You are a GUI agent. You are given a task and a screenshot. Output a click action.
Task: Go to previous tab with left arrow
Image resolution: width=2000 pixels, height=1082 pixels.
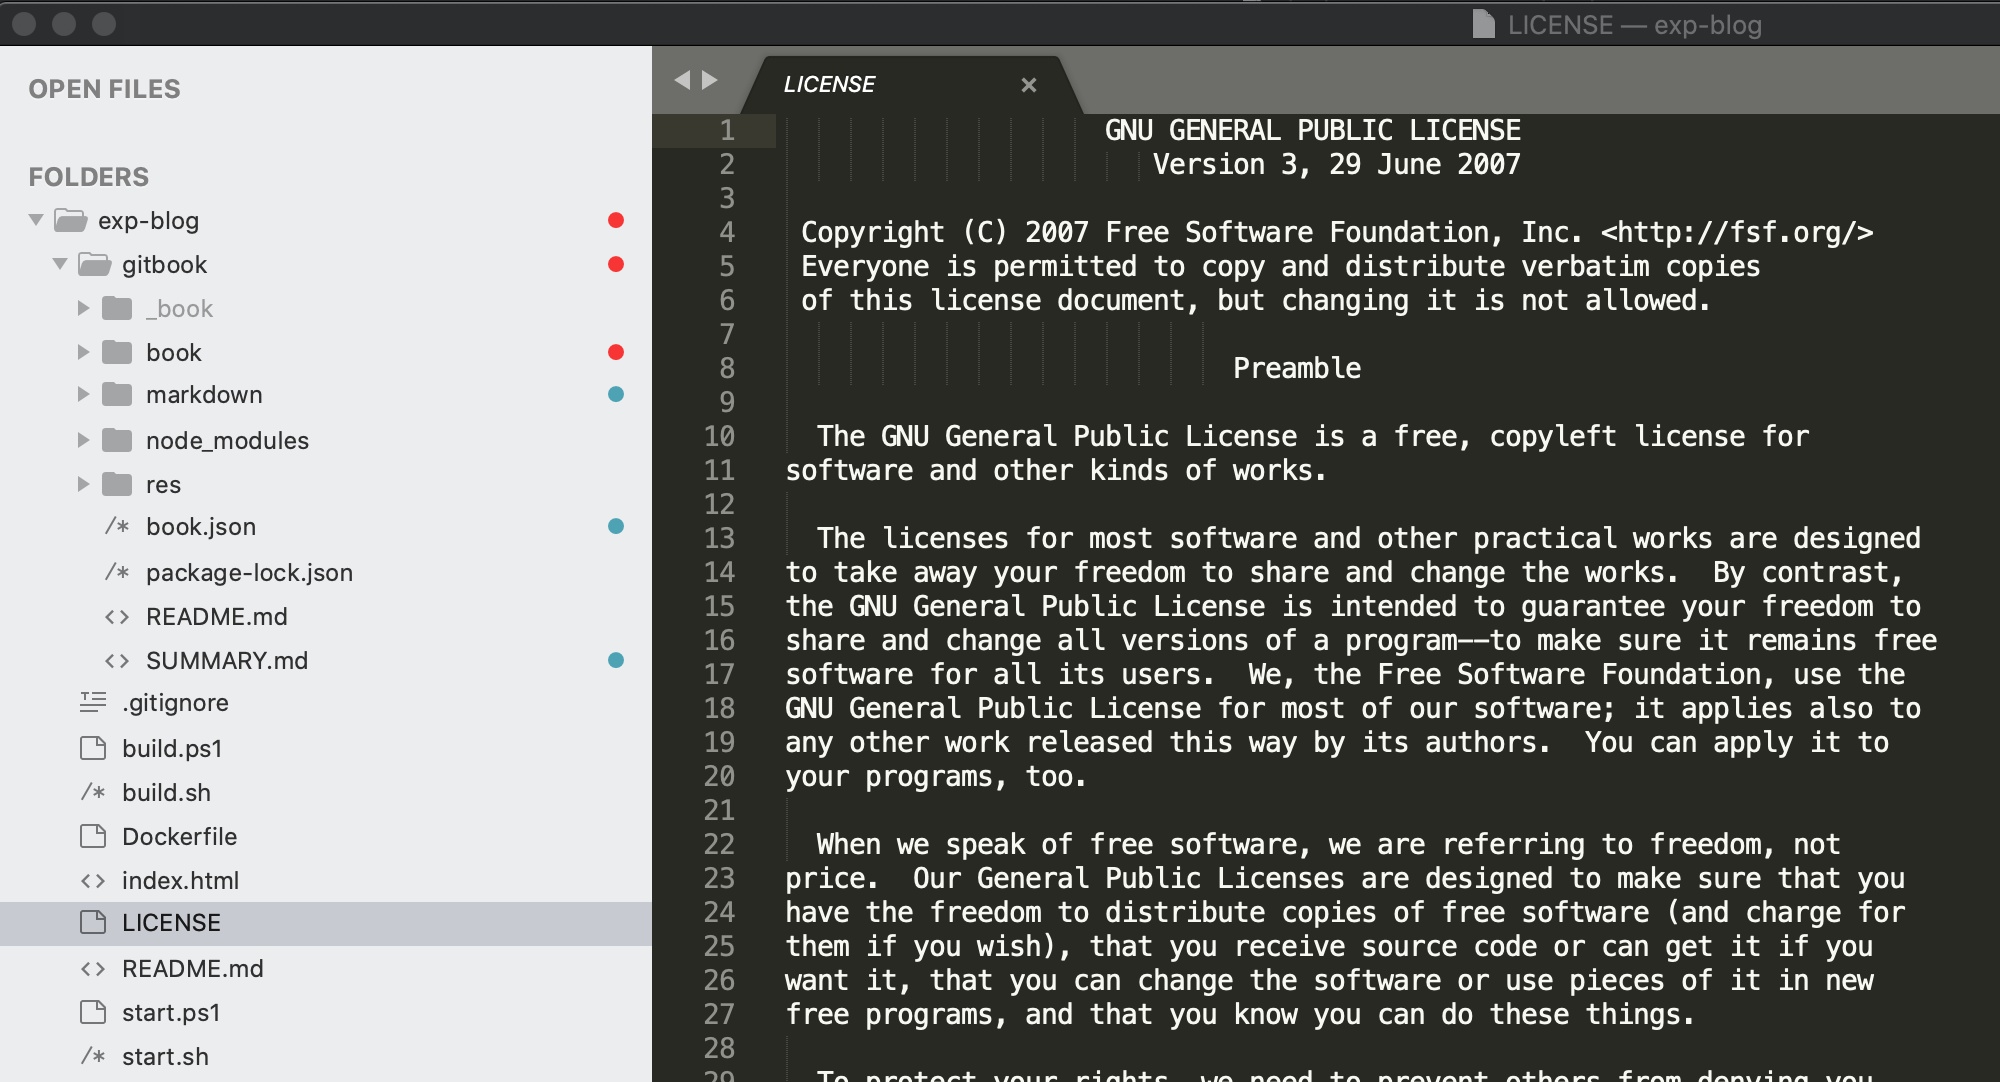coord(682,80)
